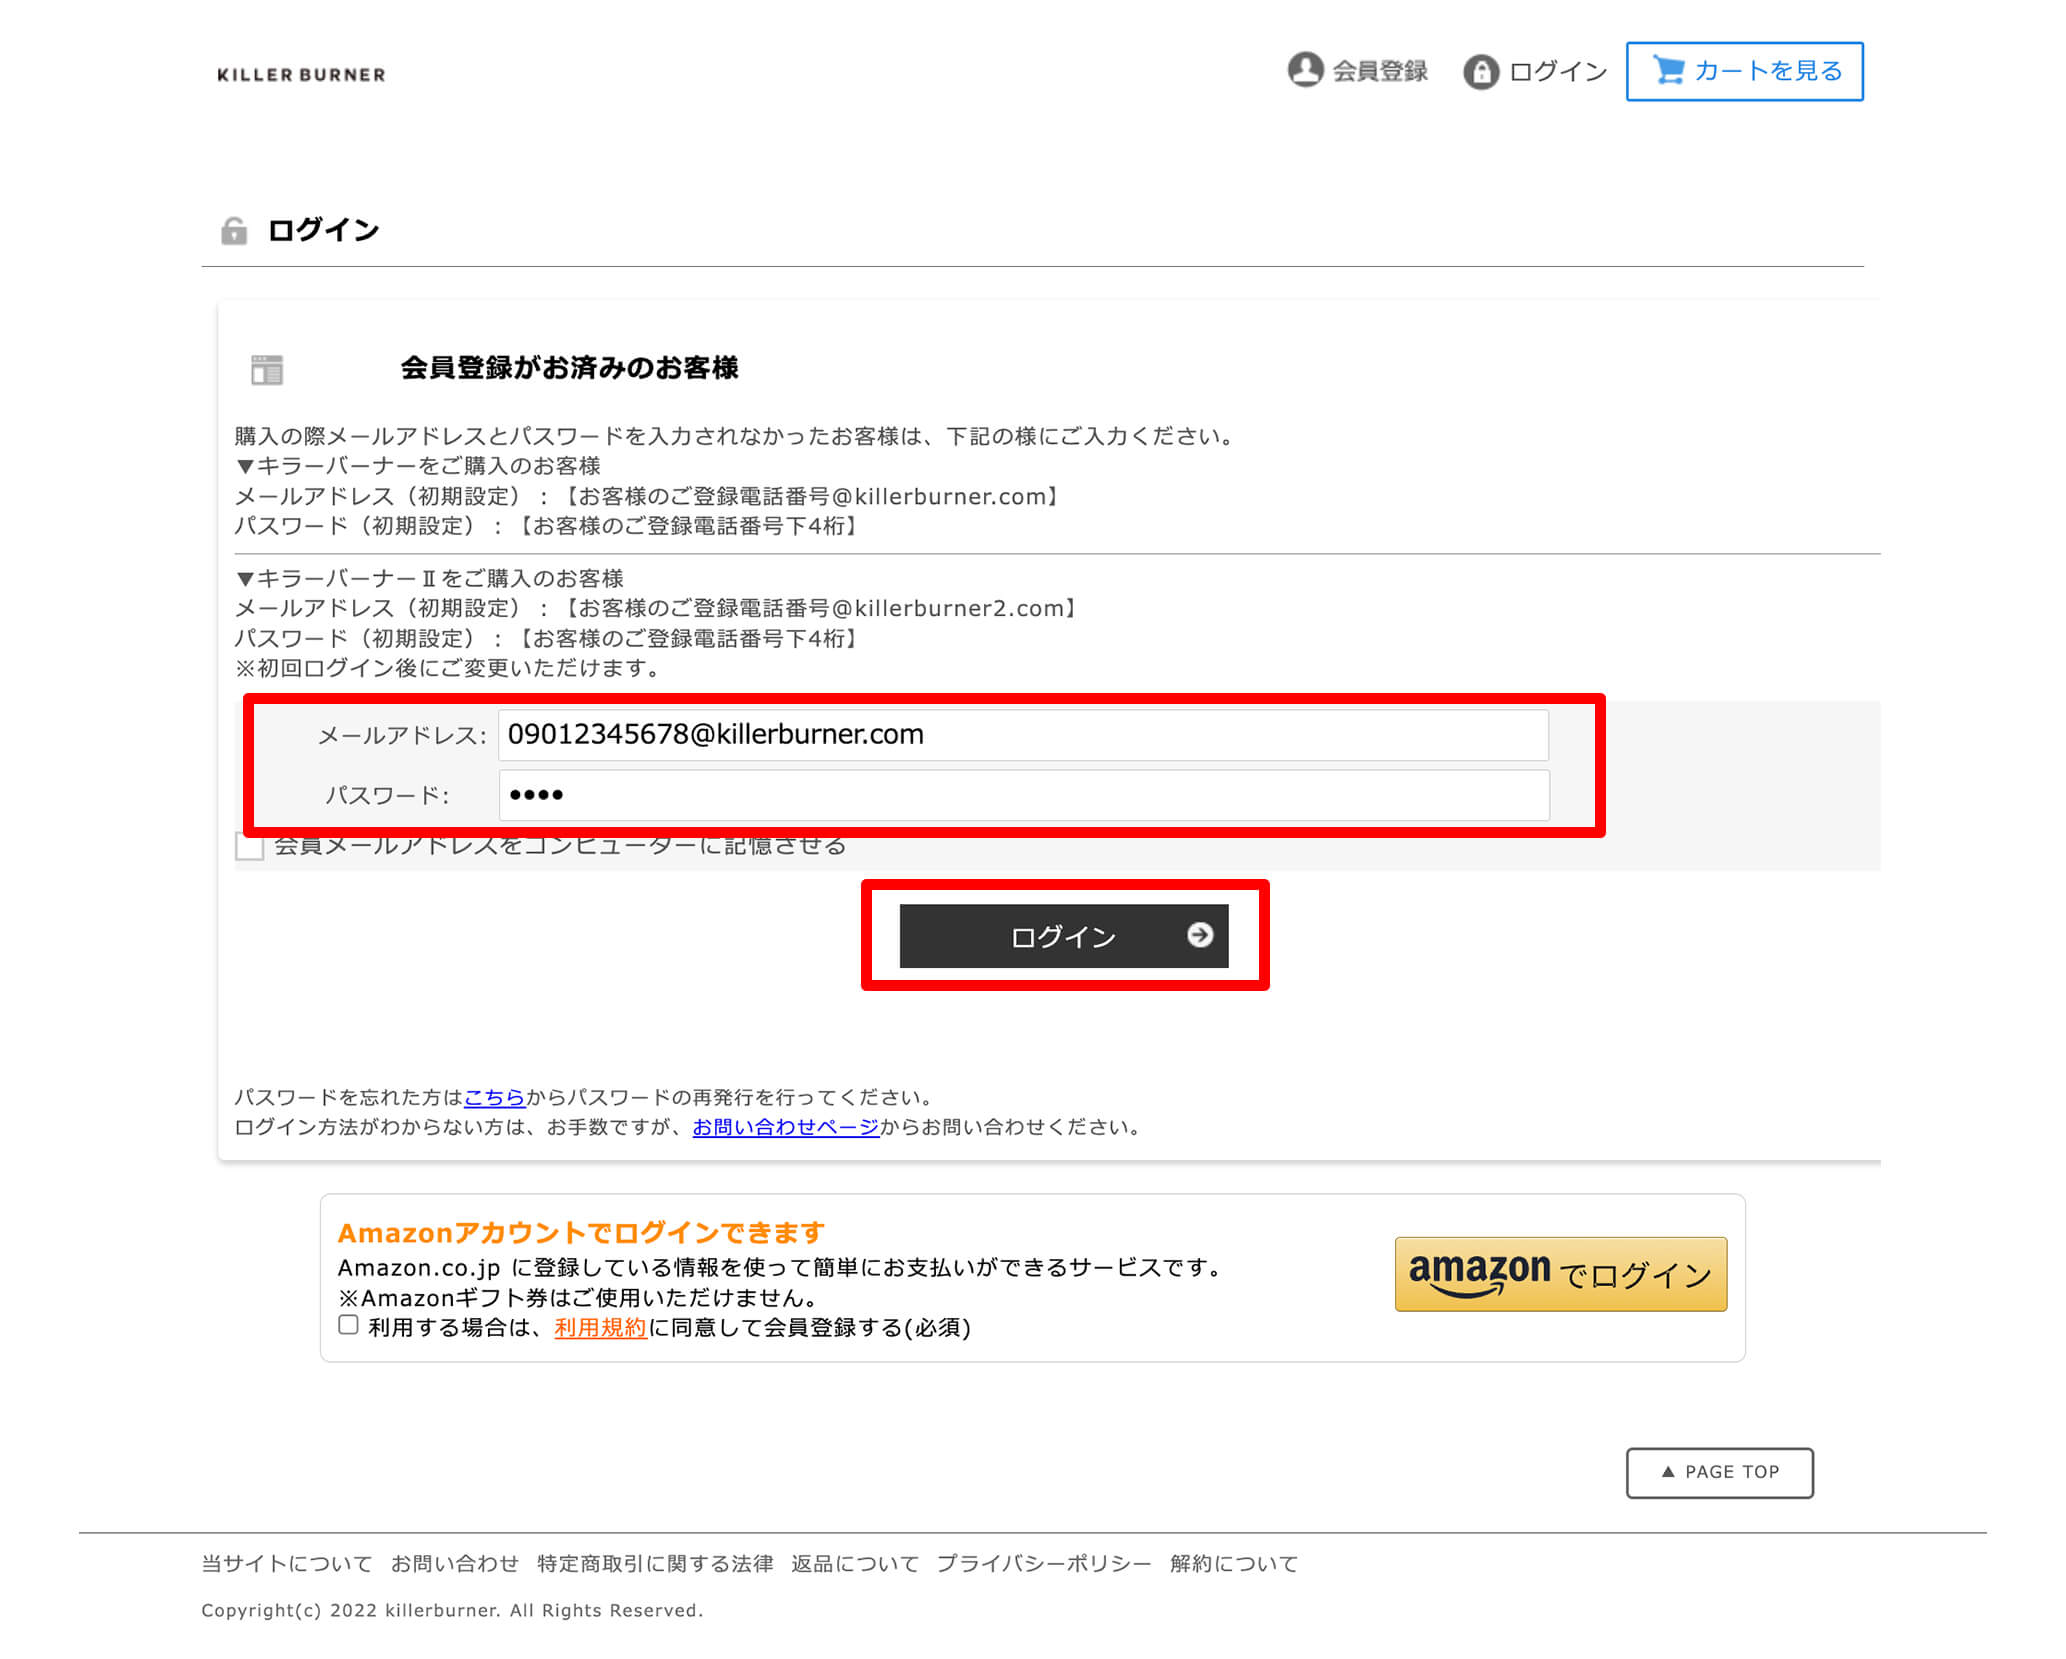This screenshot has height=1659, width=2066.
Task: Click the こちら password reissue link
Action: coord(494,1097)
